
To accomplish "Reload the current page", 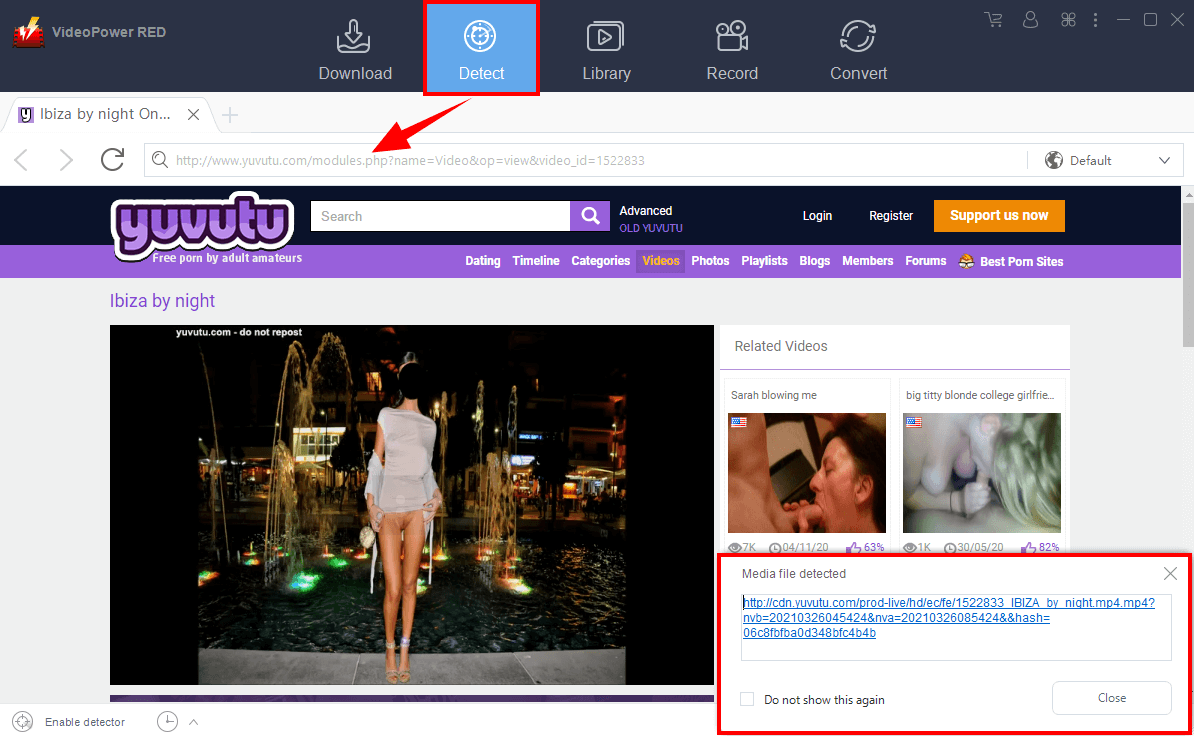I will point(113,160).
